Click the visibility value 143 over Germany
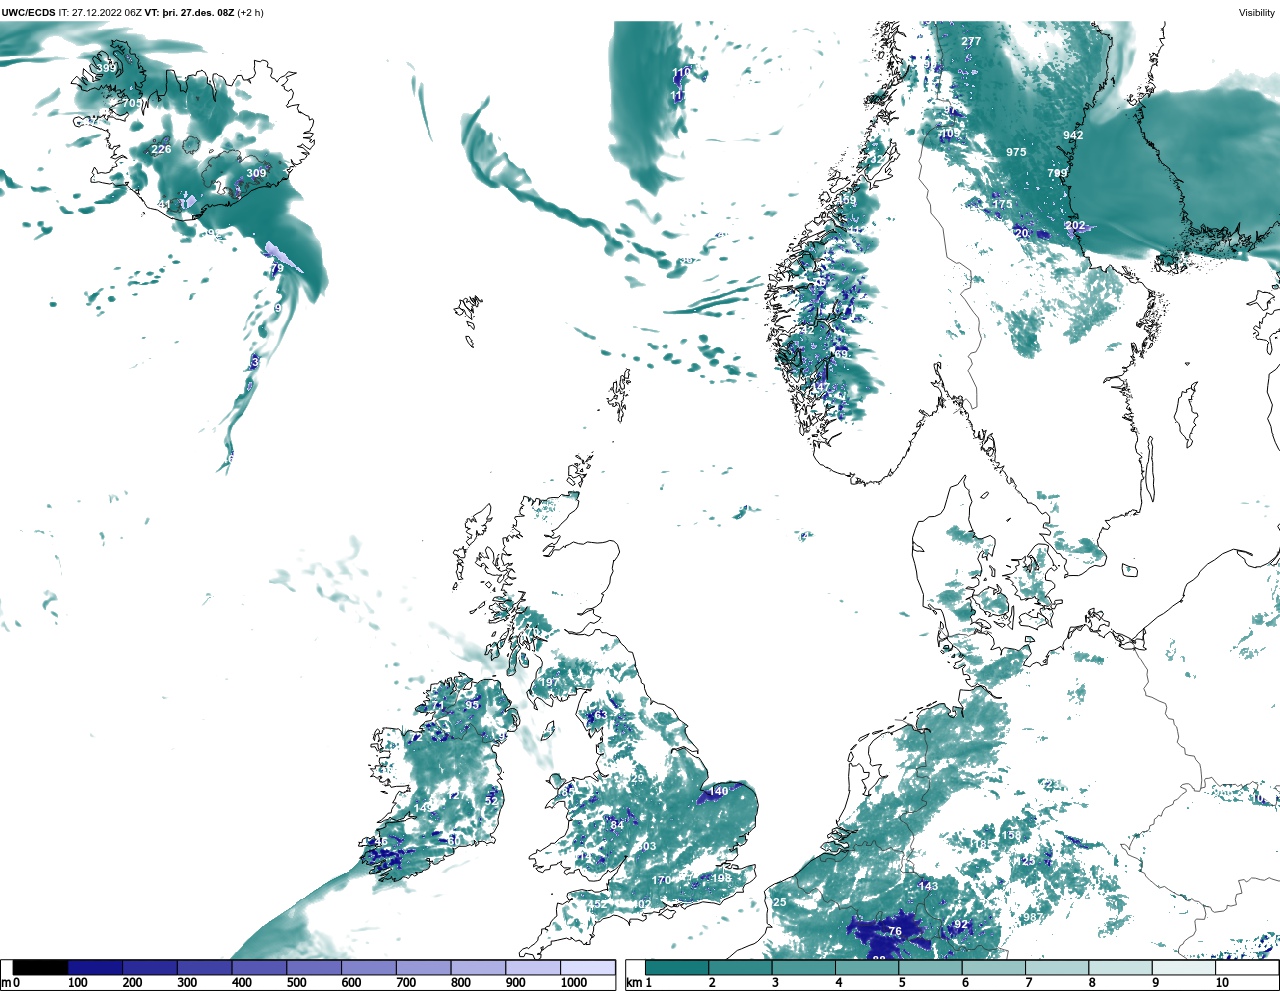Viewport: 1280px width, 991px height. (x=928, y=886)
